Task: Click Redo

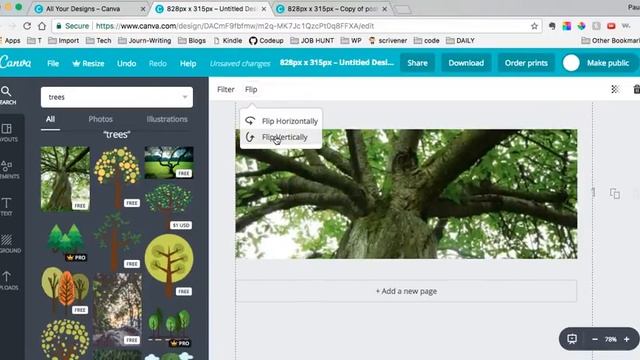Action: [158, 63]
